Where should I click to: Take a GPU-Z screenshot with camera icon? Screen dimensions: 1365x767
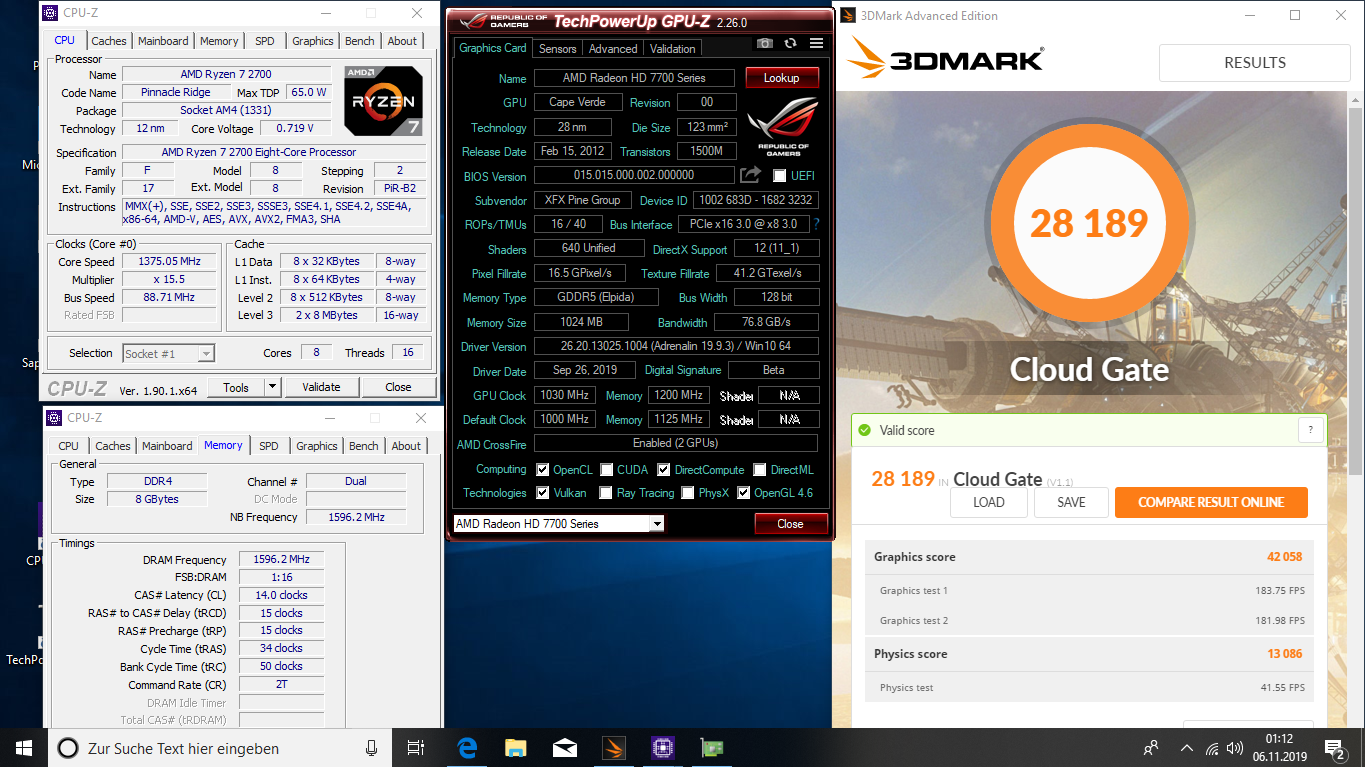click(x=765, y=43)
